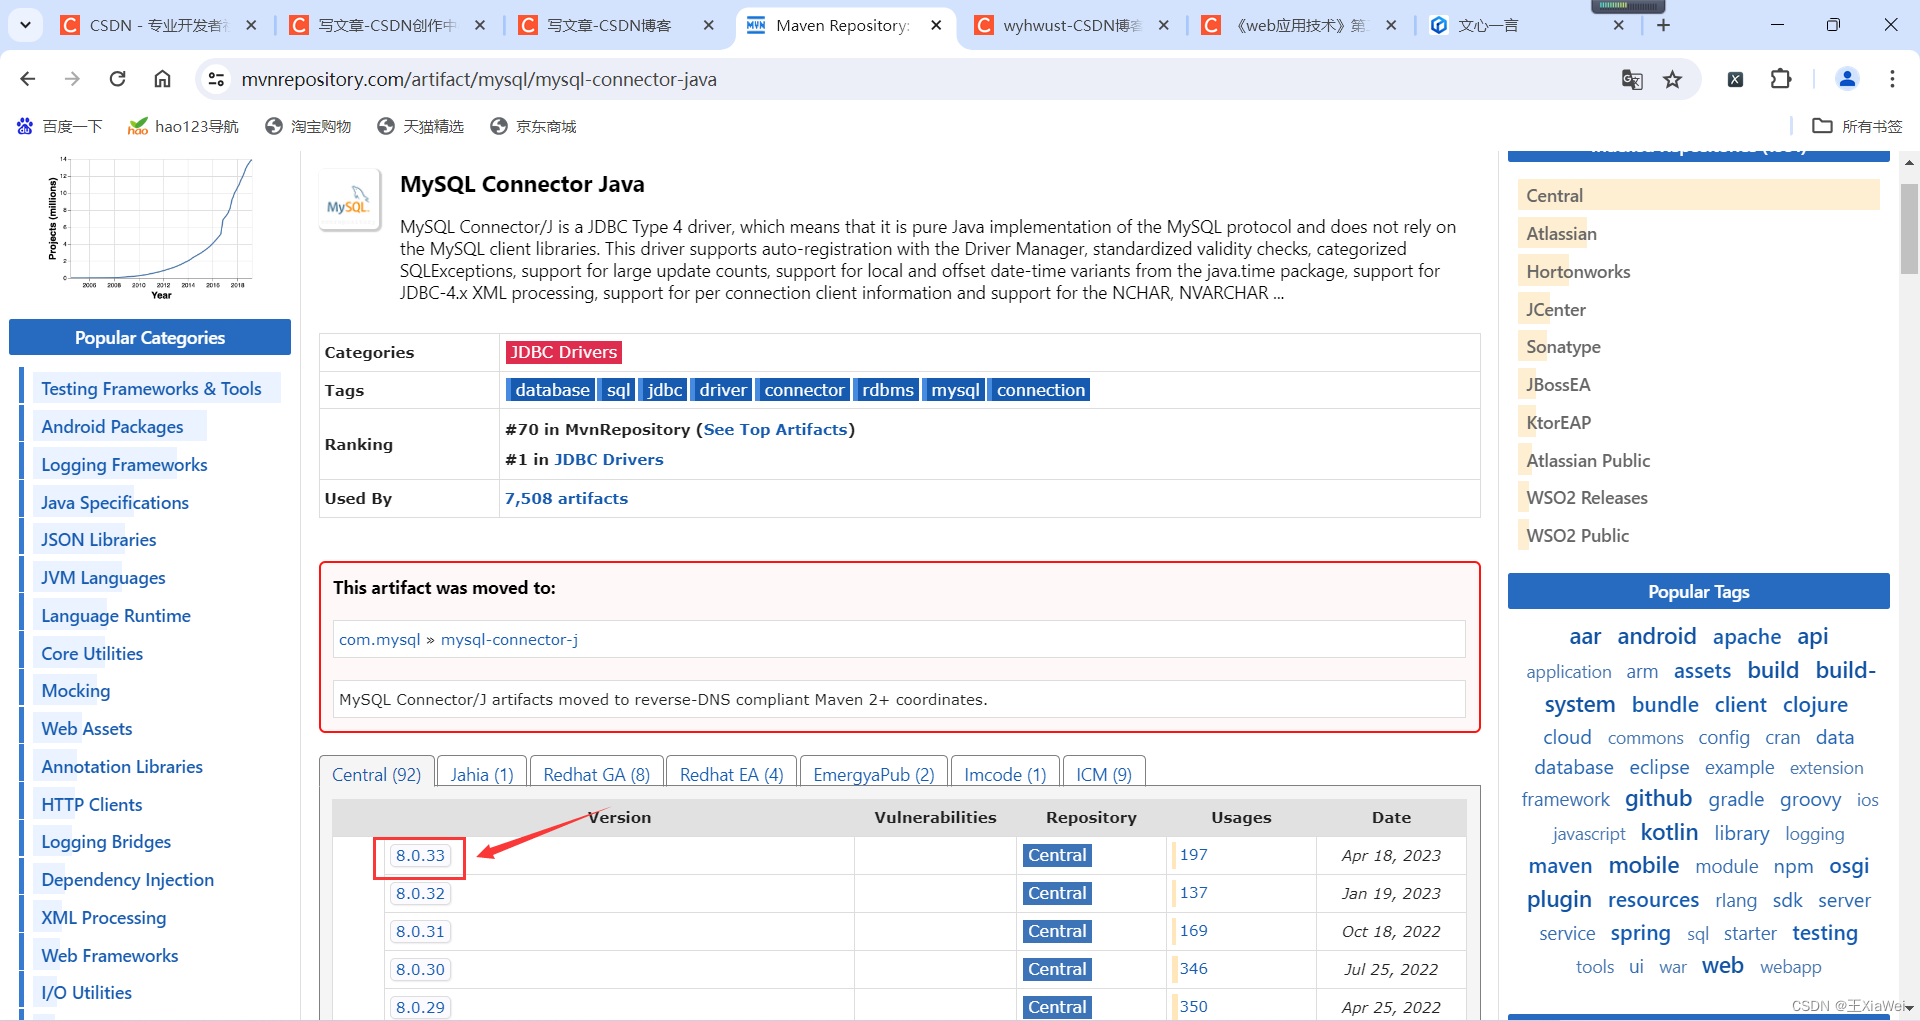Click the projects growth chart image
Image resolution: width=1920 pixels, height=1021 pixels.
click(x=150, y=227)
